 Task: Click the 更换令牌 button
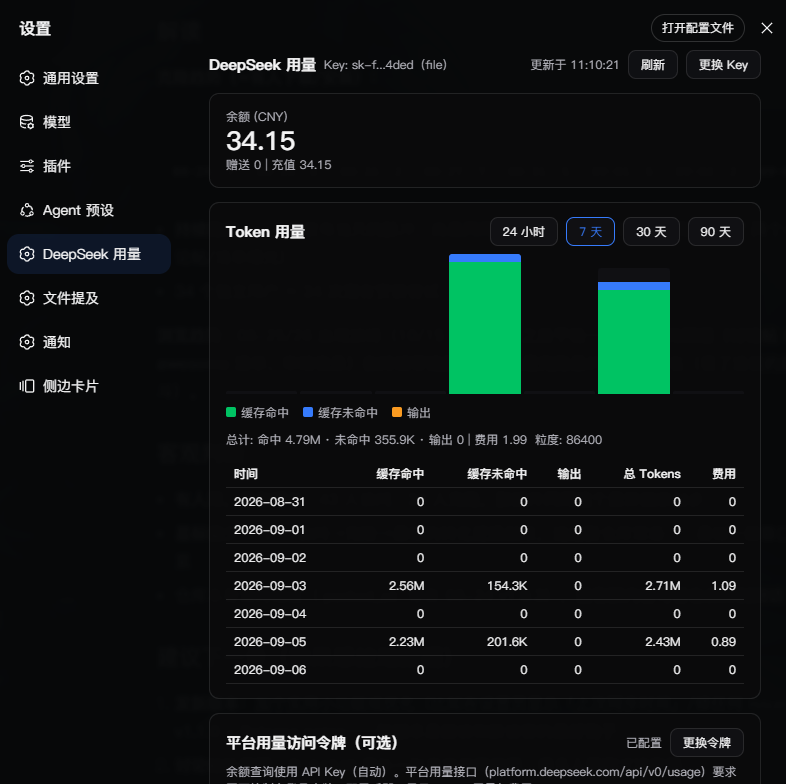coord(706,742)
